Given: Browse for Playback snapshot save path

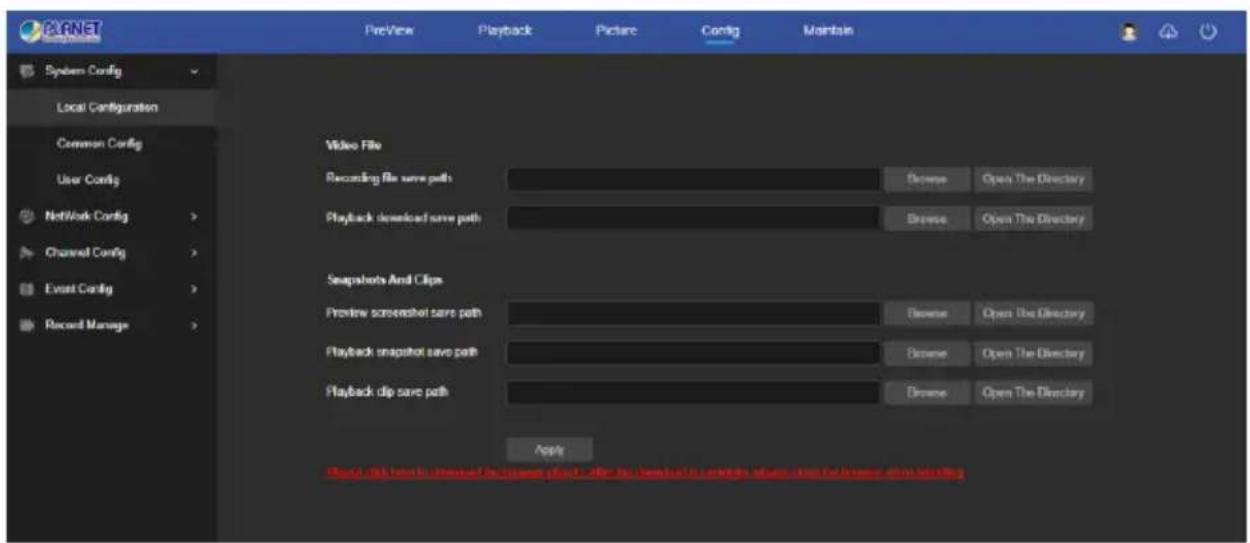Looking at the screenshot, I should coord(927,354).
